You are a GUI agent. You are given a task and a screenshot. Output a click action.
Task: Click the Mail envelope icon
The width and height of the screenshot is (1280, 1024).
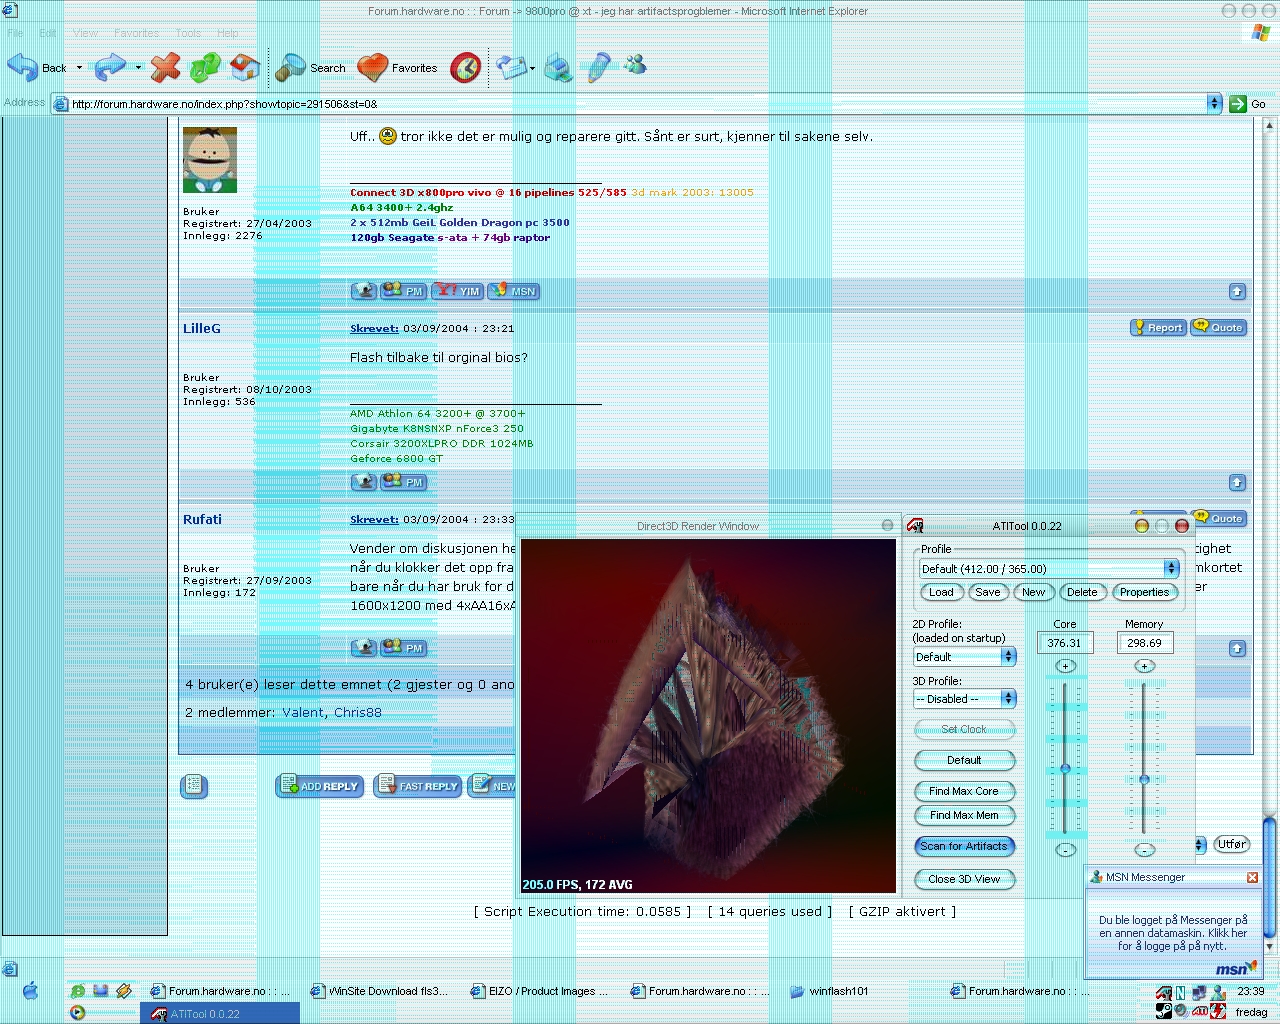coord(510,67)
